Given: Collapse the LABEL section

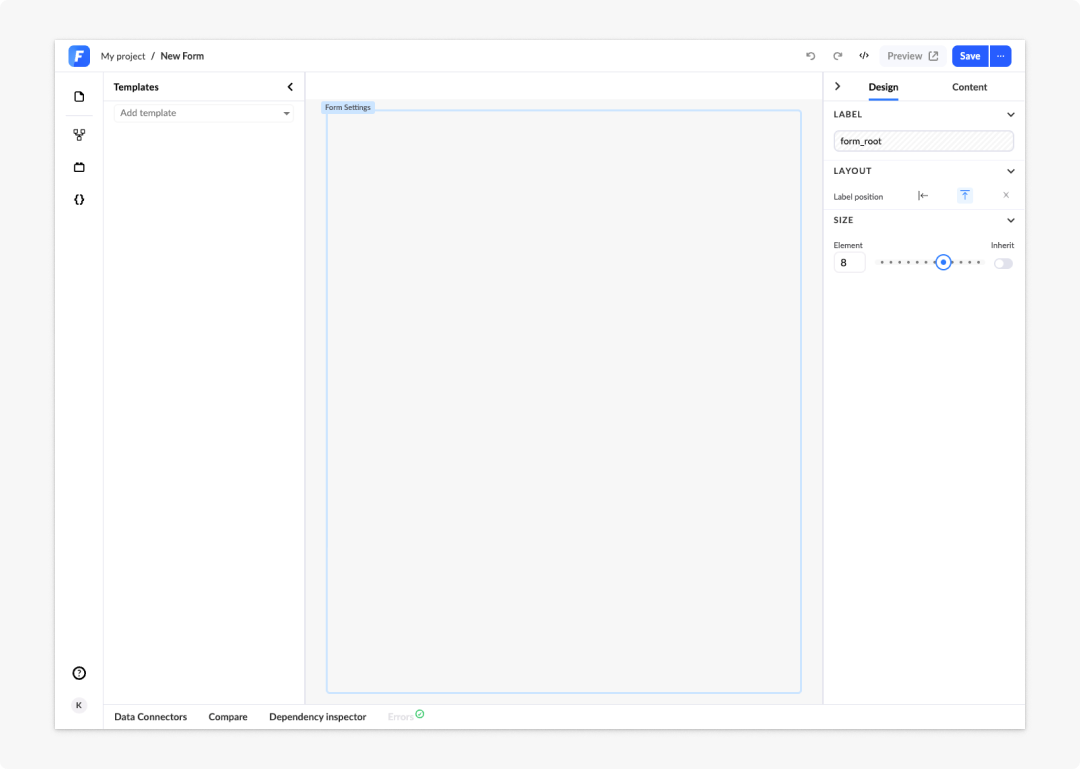Looking at the screenshot, I should (1010, 114).
